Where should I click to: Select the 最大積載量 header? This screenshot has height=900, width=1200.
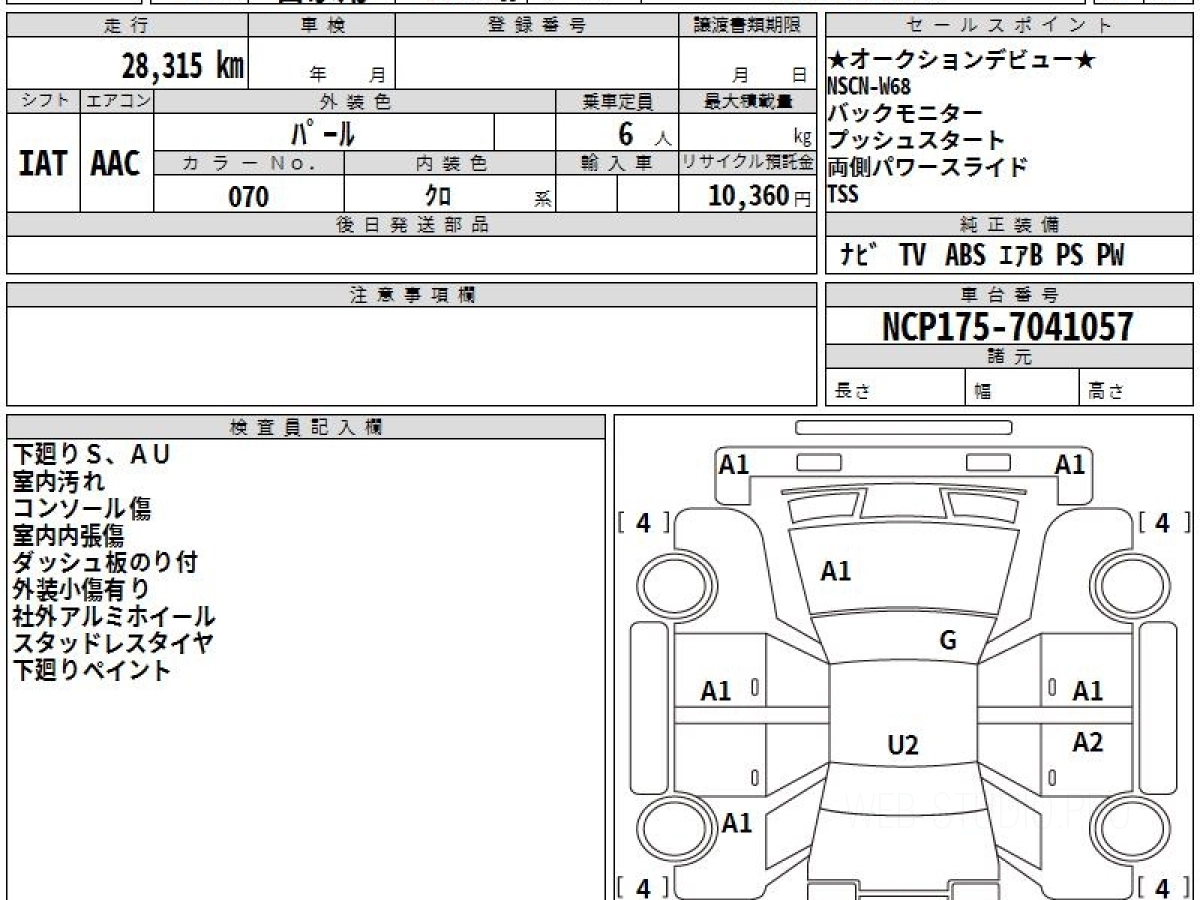[747, 101]
